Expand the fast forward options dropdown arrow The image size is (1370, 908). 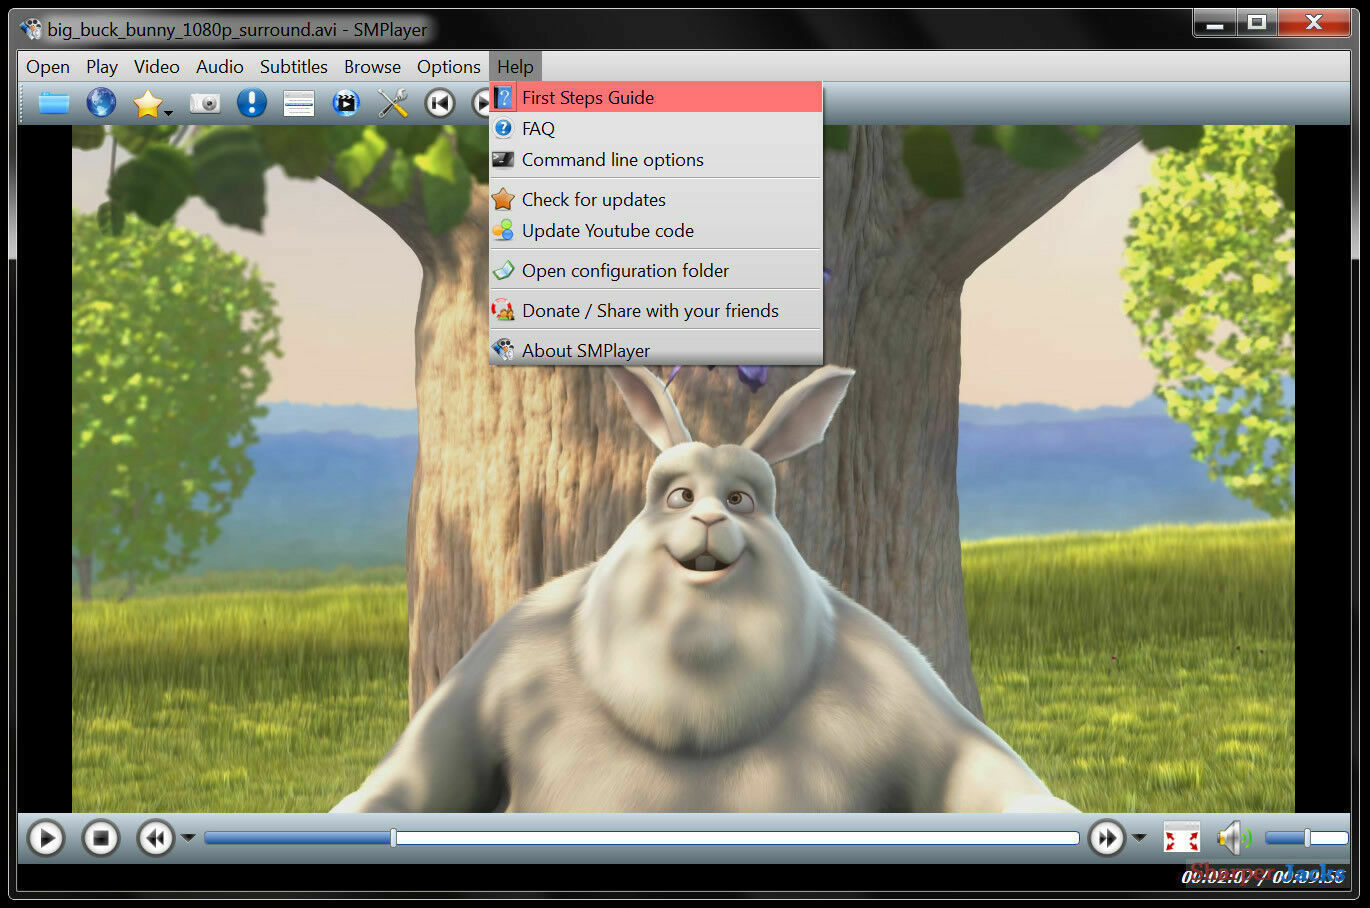(x=1139, y=838)
